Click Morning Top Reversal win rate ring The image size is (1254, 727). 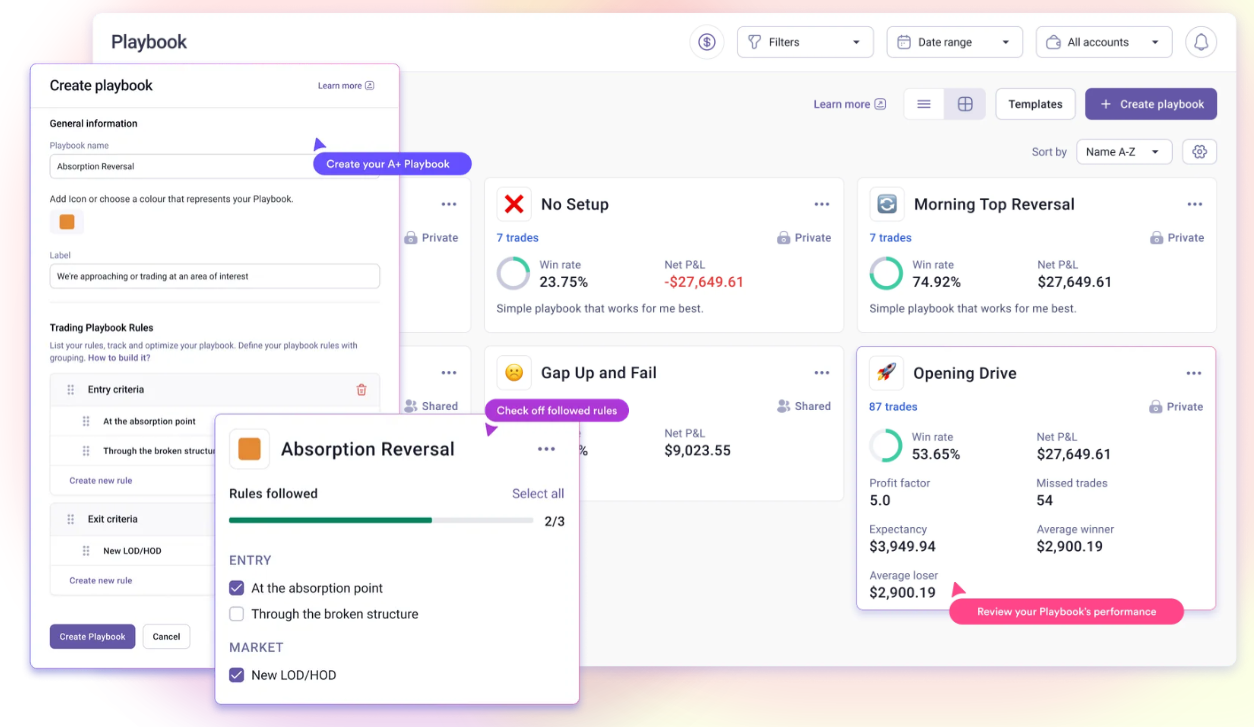tap(886, 274)
